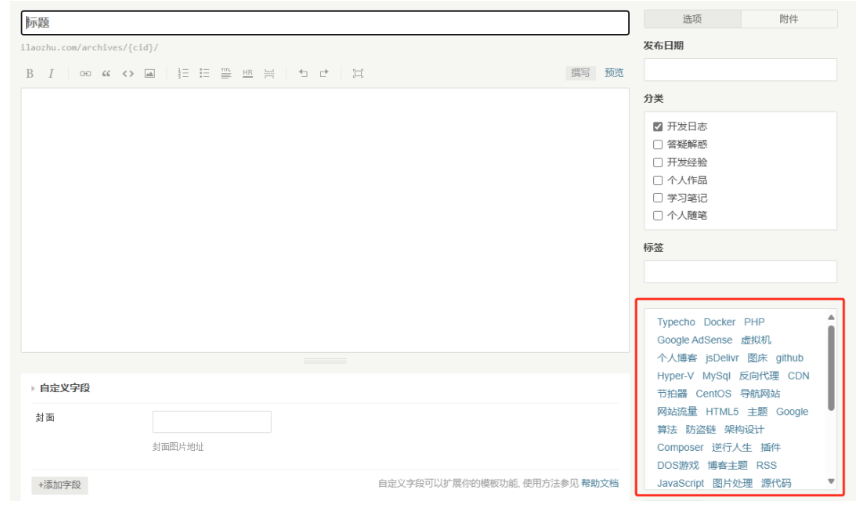Check the 答疑解惑 category checkbox

tap(658, 145)
